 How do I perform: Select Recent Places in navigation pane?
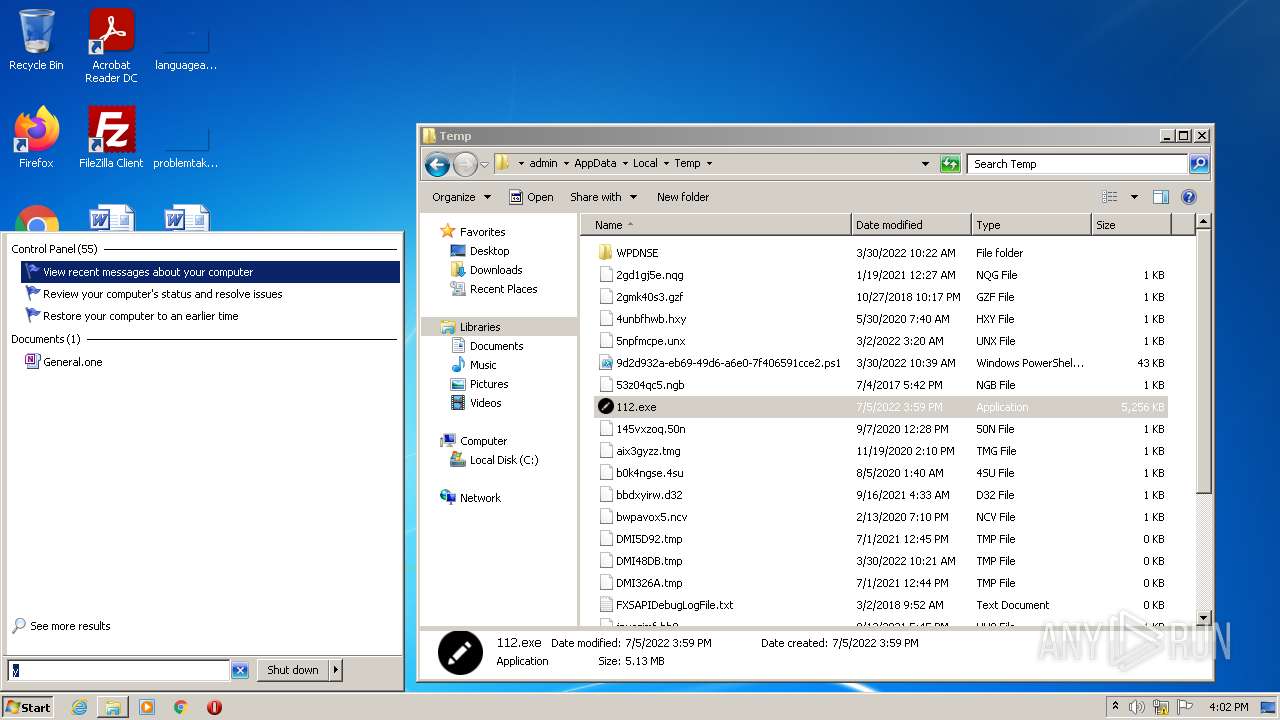[494, 289]
